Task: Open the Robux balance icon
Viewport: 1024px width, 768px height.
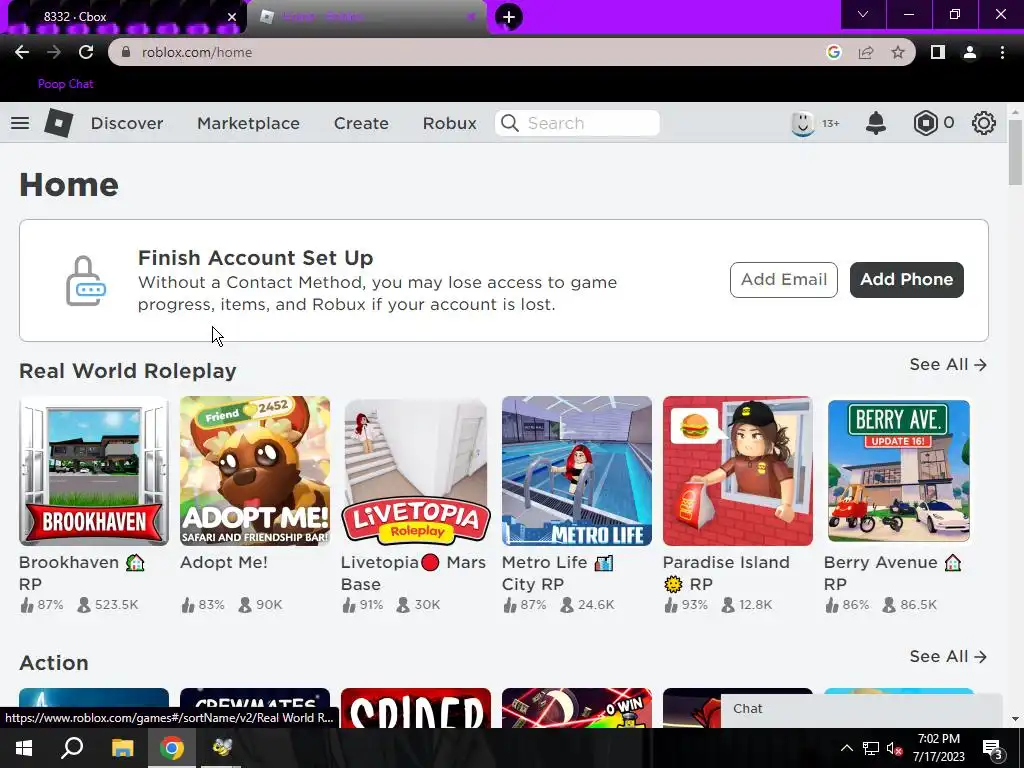Action: pos(925,123)
